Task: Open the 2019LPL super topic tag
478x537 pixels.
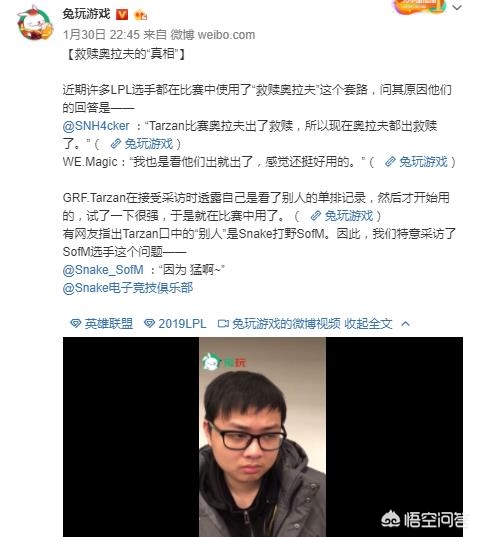Action: click(x=175, y=324)
